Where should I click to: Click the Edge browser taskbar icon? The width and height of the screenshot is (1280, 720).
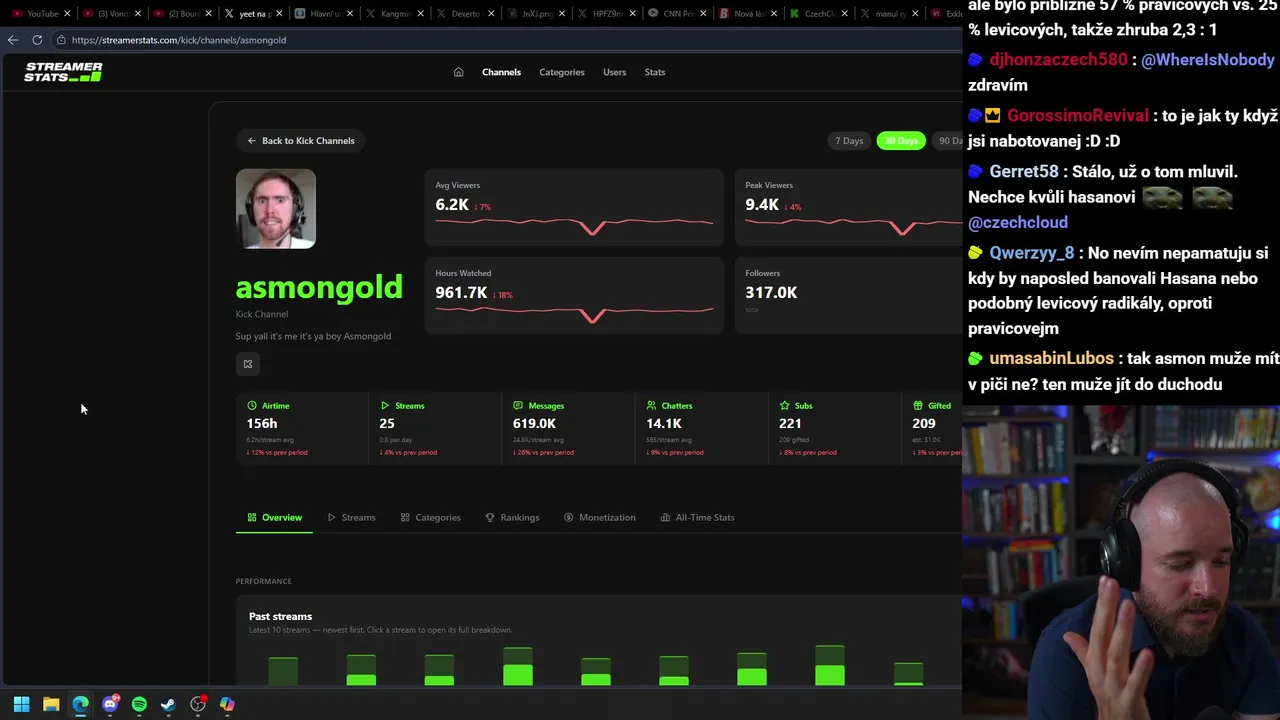click(x=80, y=704)
